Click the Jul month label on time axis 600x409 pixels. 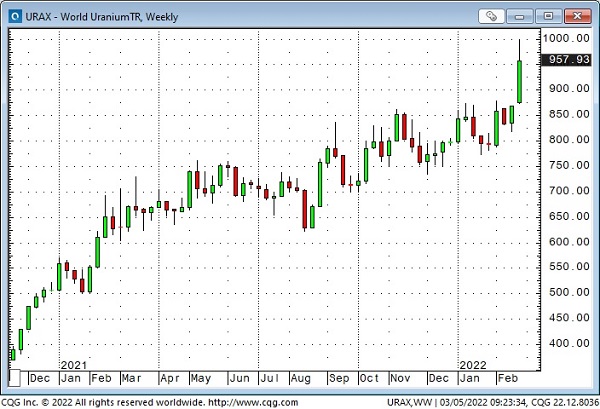point(270,378)
